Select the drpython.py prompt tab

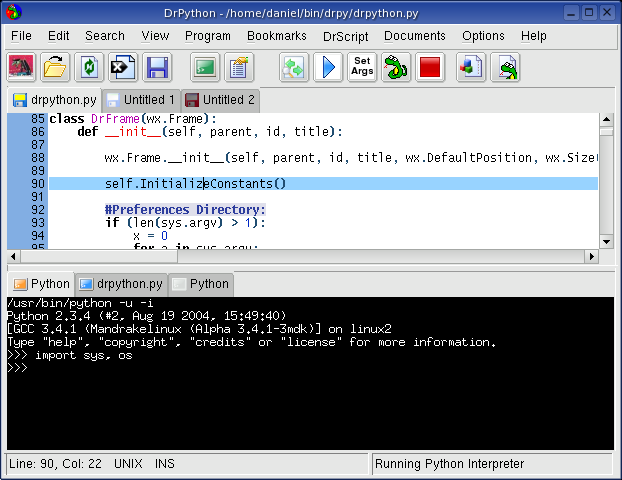121,284
